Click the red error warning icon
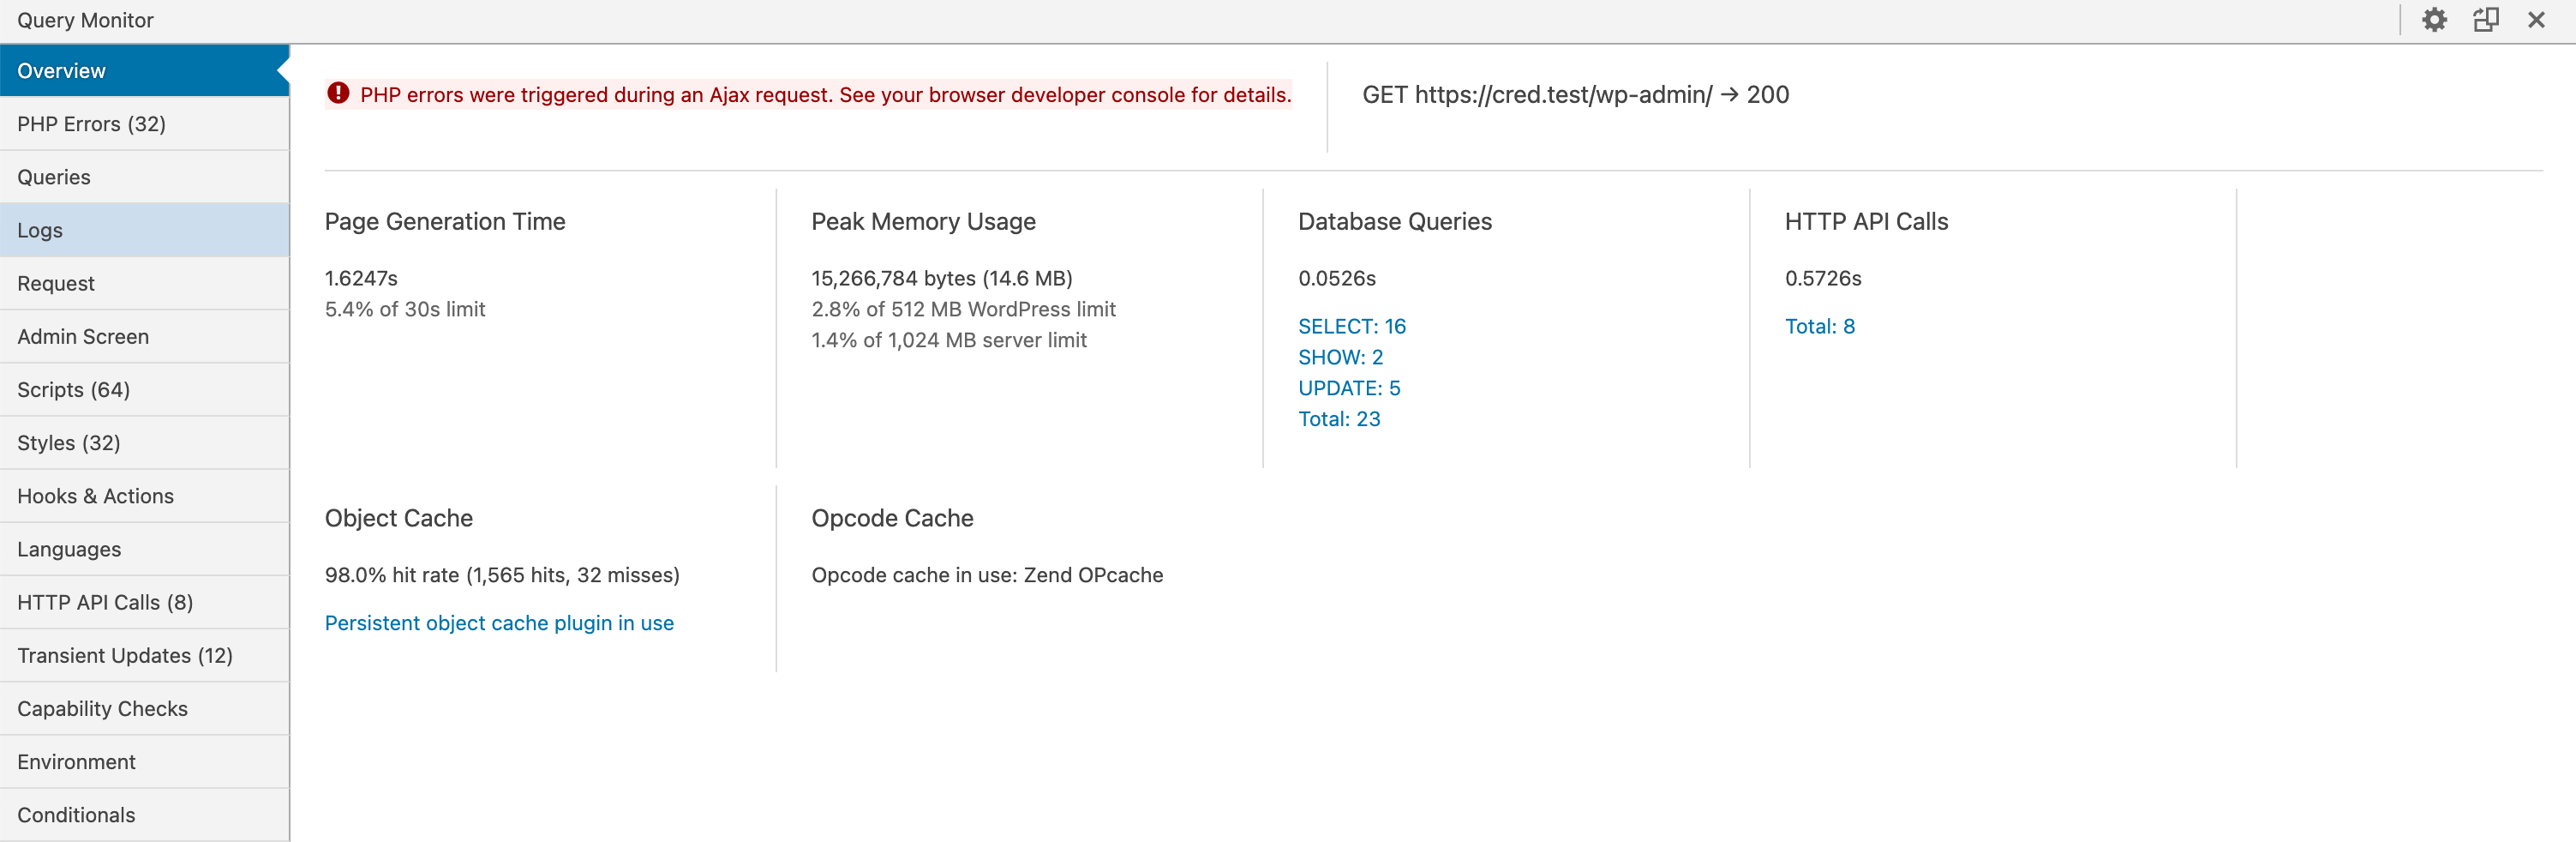Image resolution: width=2576 pixels, height=842 pixels. pyautogui.click(x=339, y=94)
